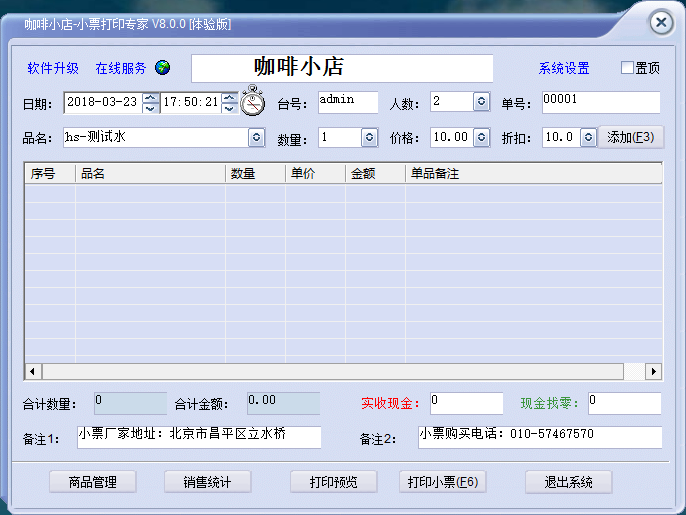Open the 价格 price dropdown
The width and height of the screenshot is (686, 515).
[481, 137]
